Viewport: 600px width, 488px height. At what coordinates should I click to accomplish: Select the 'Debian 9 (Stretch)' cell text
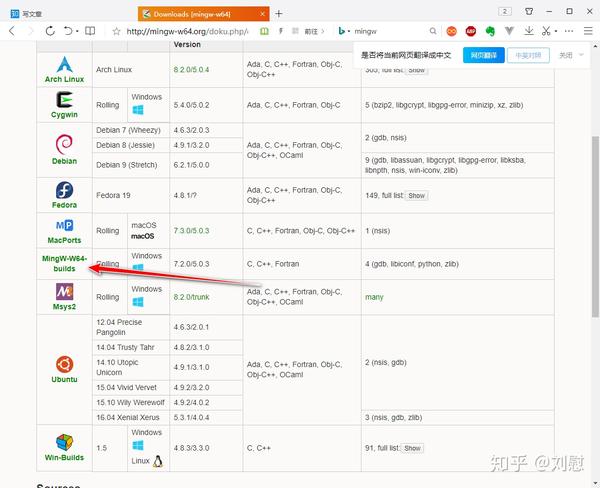127,165
